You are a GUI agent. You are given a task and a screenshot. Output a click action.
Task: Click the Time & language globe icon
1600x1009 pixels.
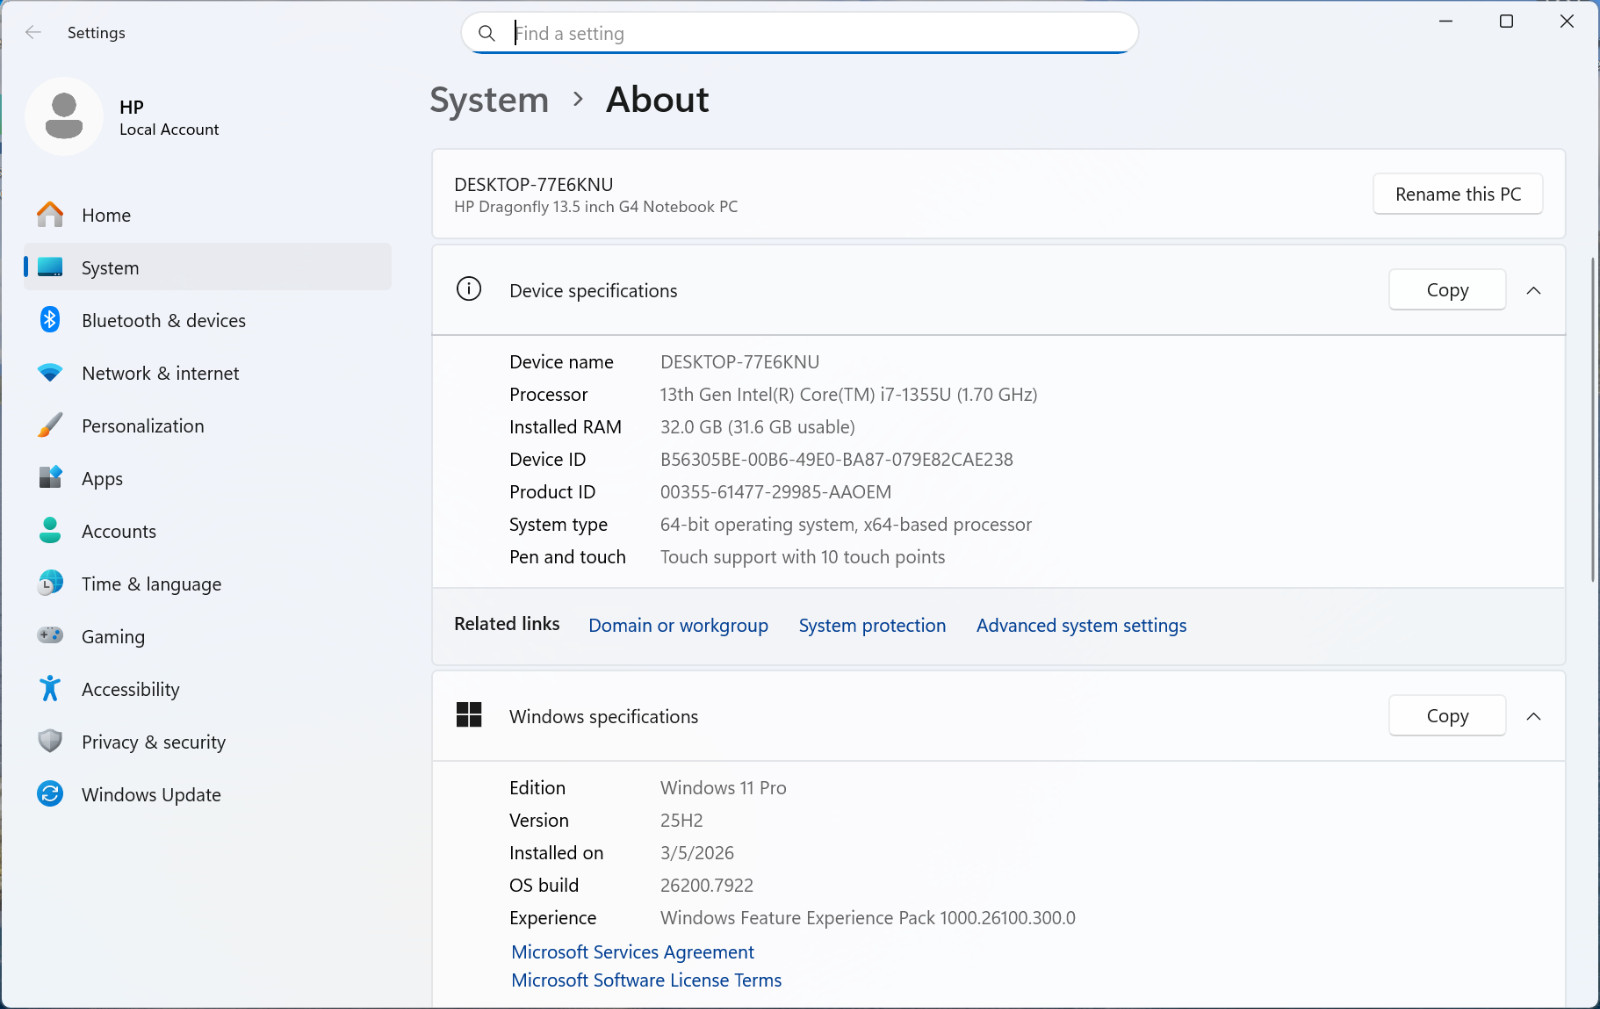coord(50,584)
